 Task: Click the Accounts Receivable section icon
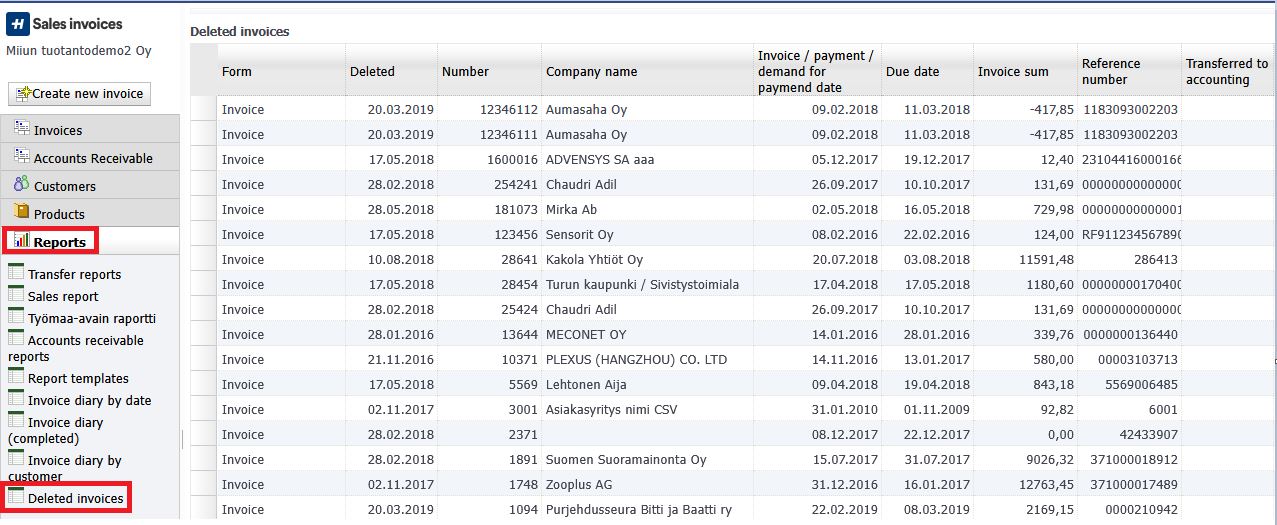pyautogui.click(x=22, y=157)
